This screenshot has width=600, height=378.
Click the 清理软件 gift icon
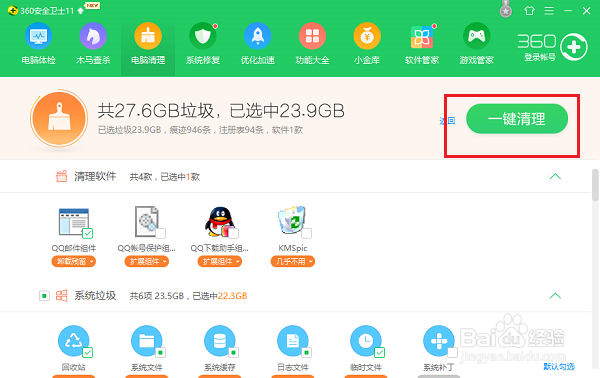62,176
